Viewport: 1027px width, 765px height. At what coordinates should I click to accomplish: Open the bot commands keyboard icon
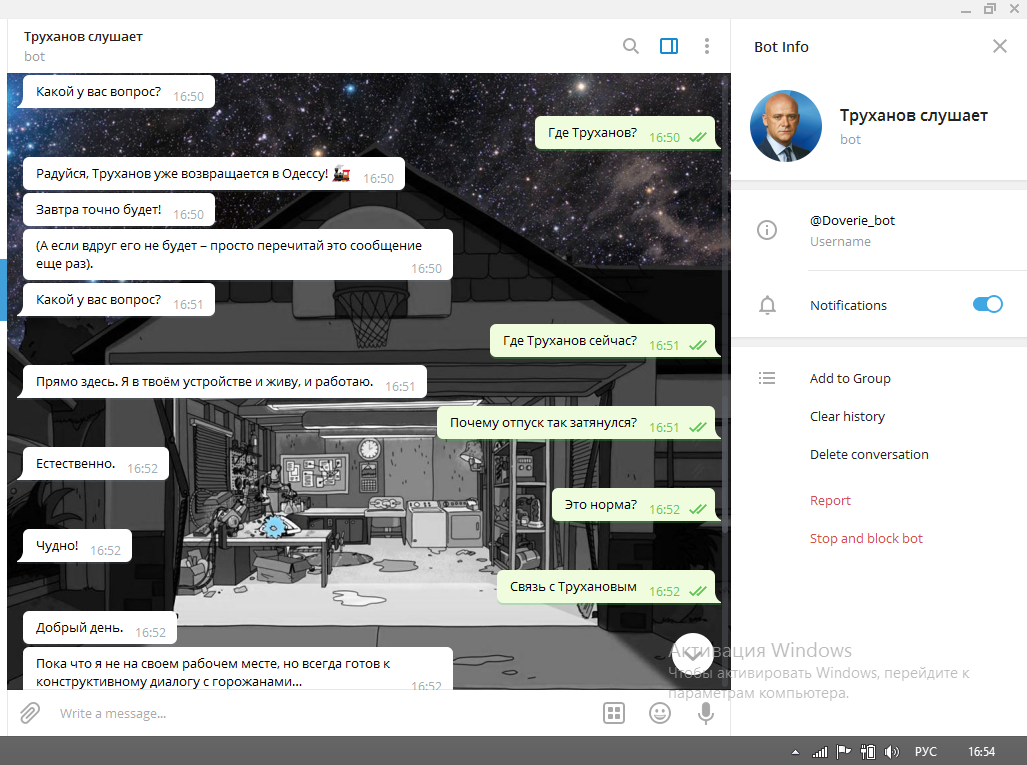(614, 713)
